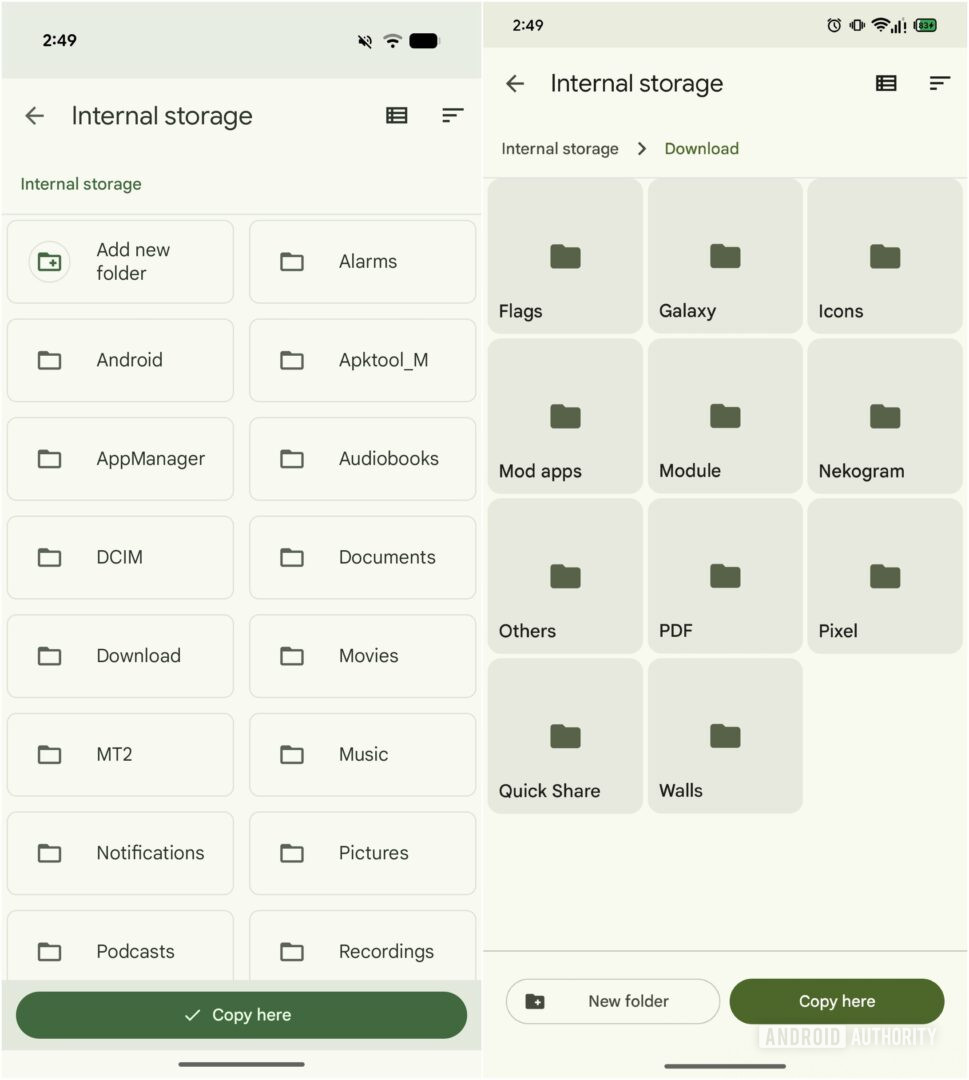This screenshot has width=969, height=1080.
Task: Tap the breadcrumb chevron between path segments
Action: 641,148
